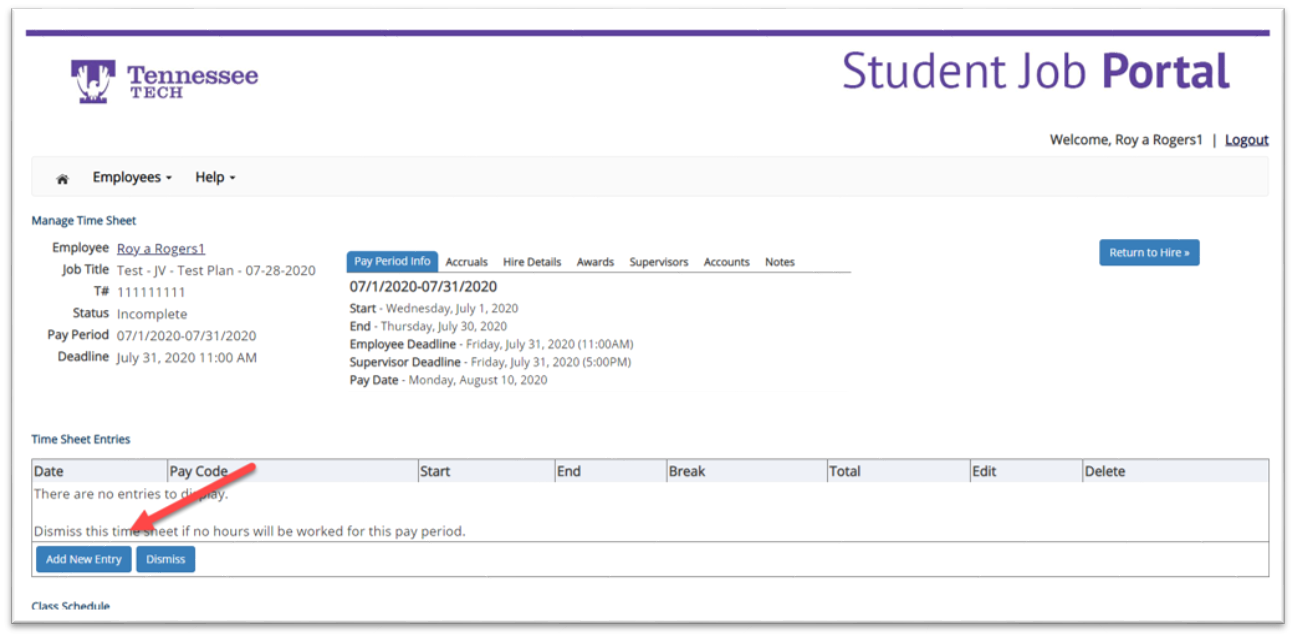Open the Help dropdown menu

pyautogui.click(x=215, y=177)
